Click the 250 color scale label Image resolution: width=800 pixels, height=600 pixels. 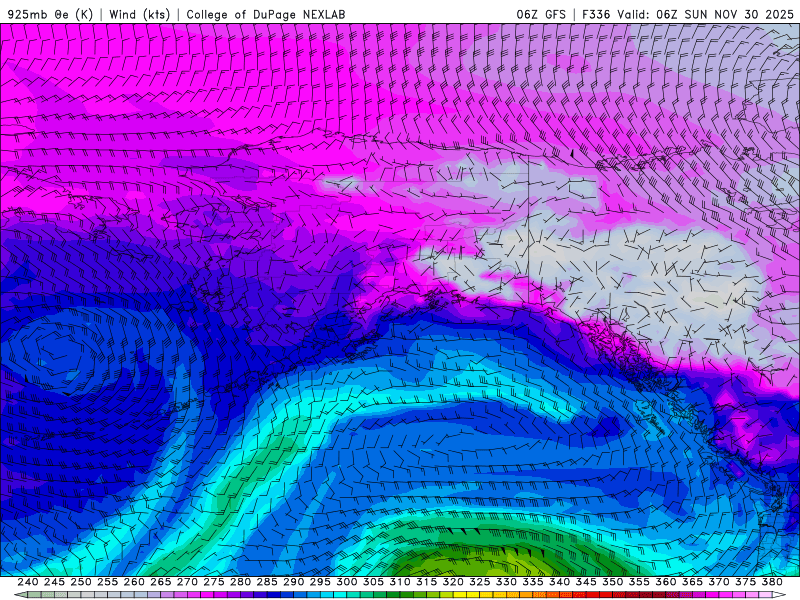[81, 582]
